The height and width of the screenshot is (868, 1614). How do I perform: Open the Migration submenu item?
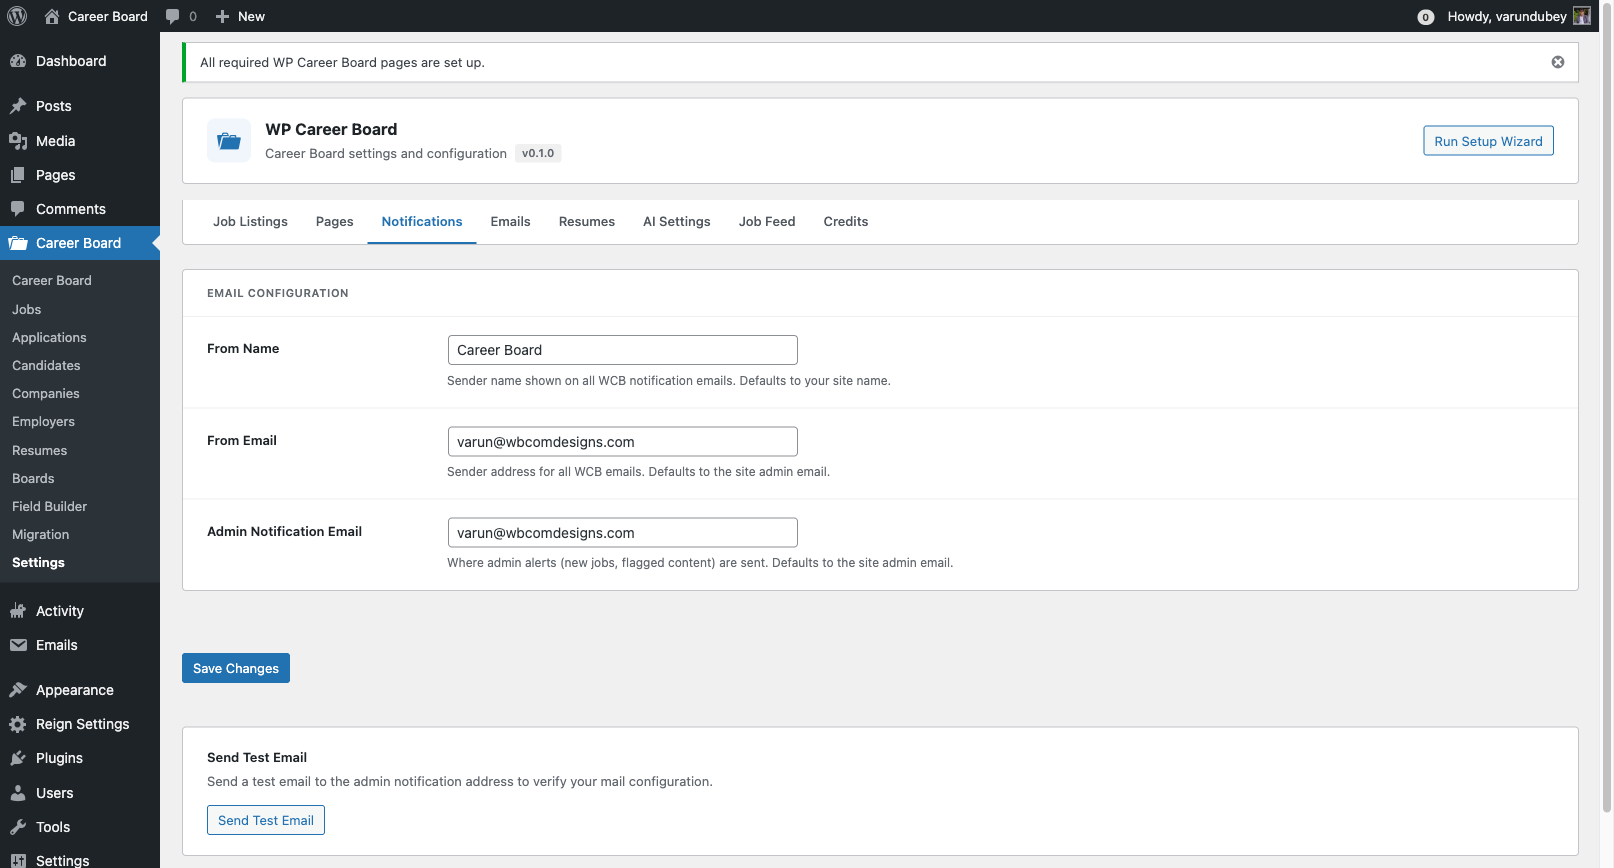(x=41, y=535)
